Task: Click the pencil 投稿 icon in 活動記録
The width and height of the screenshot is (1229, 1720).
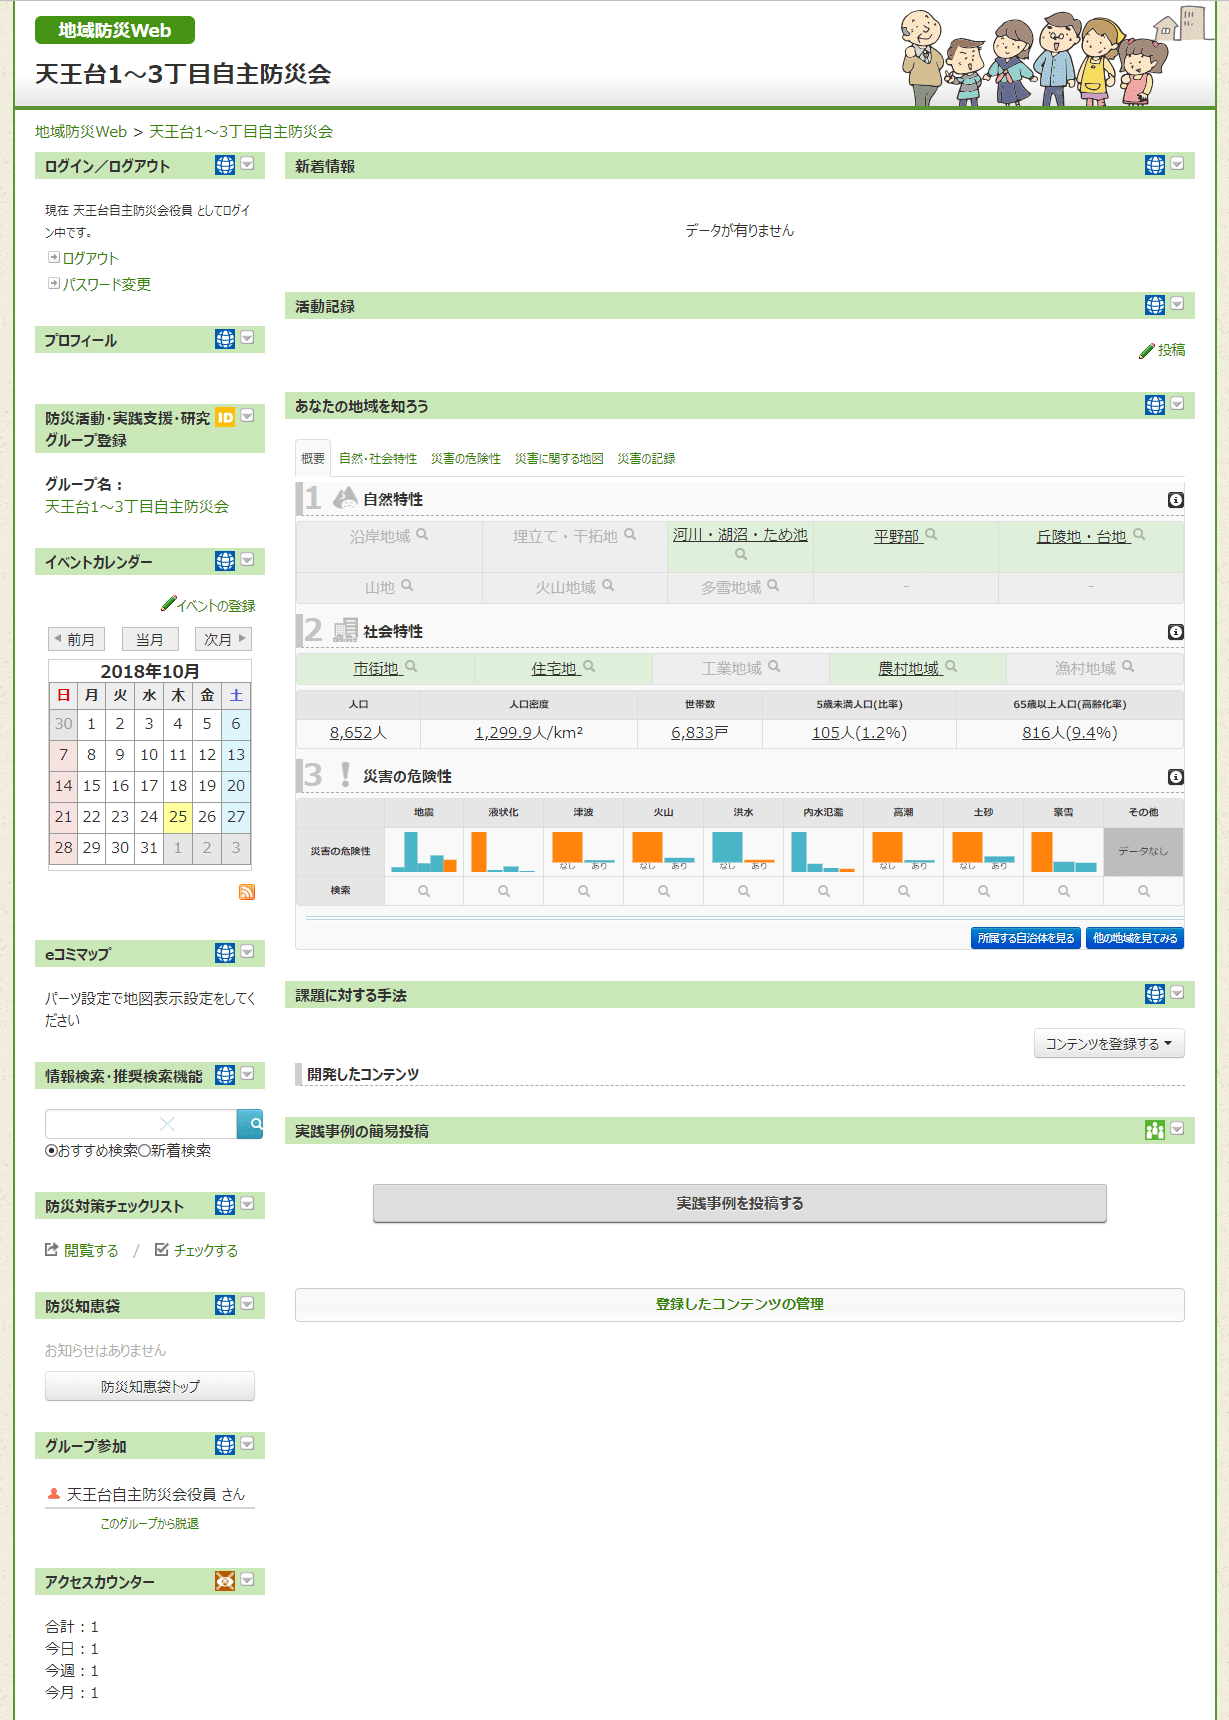Action: [x=1147, y=351]
